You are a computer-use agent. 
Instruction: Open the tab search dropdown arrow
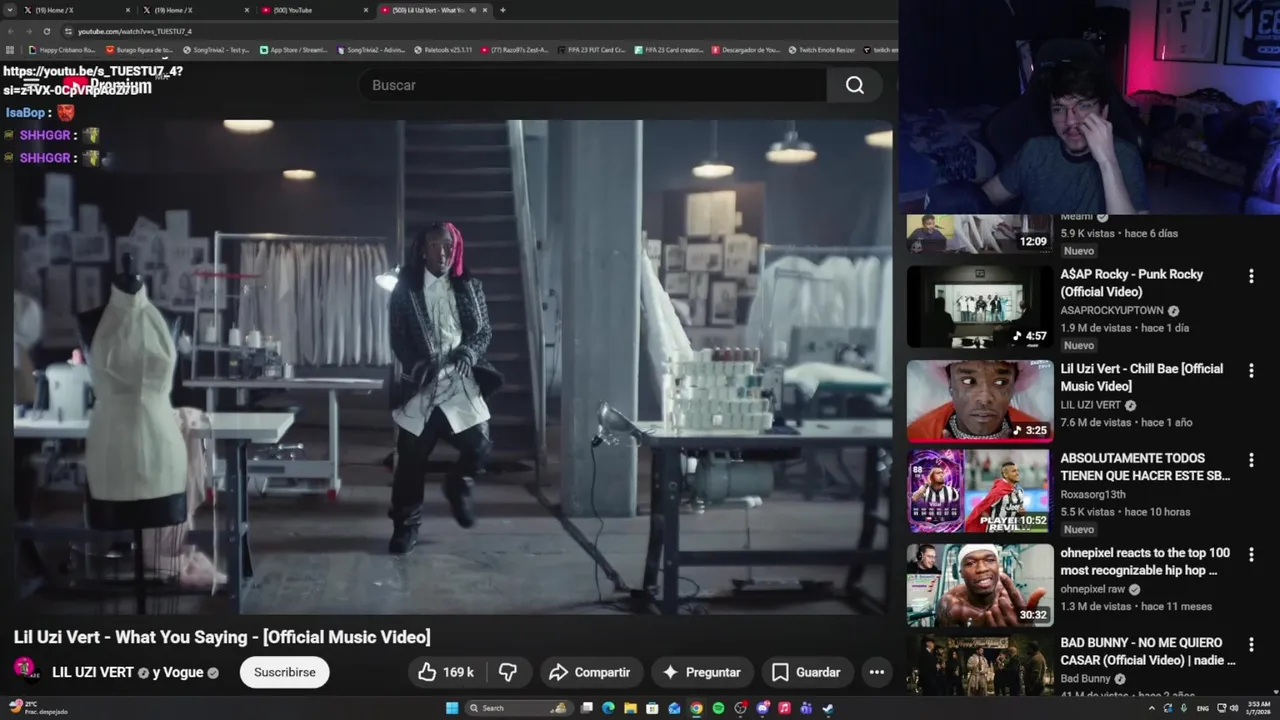coord(9,10)
